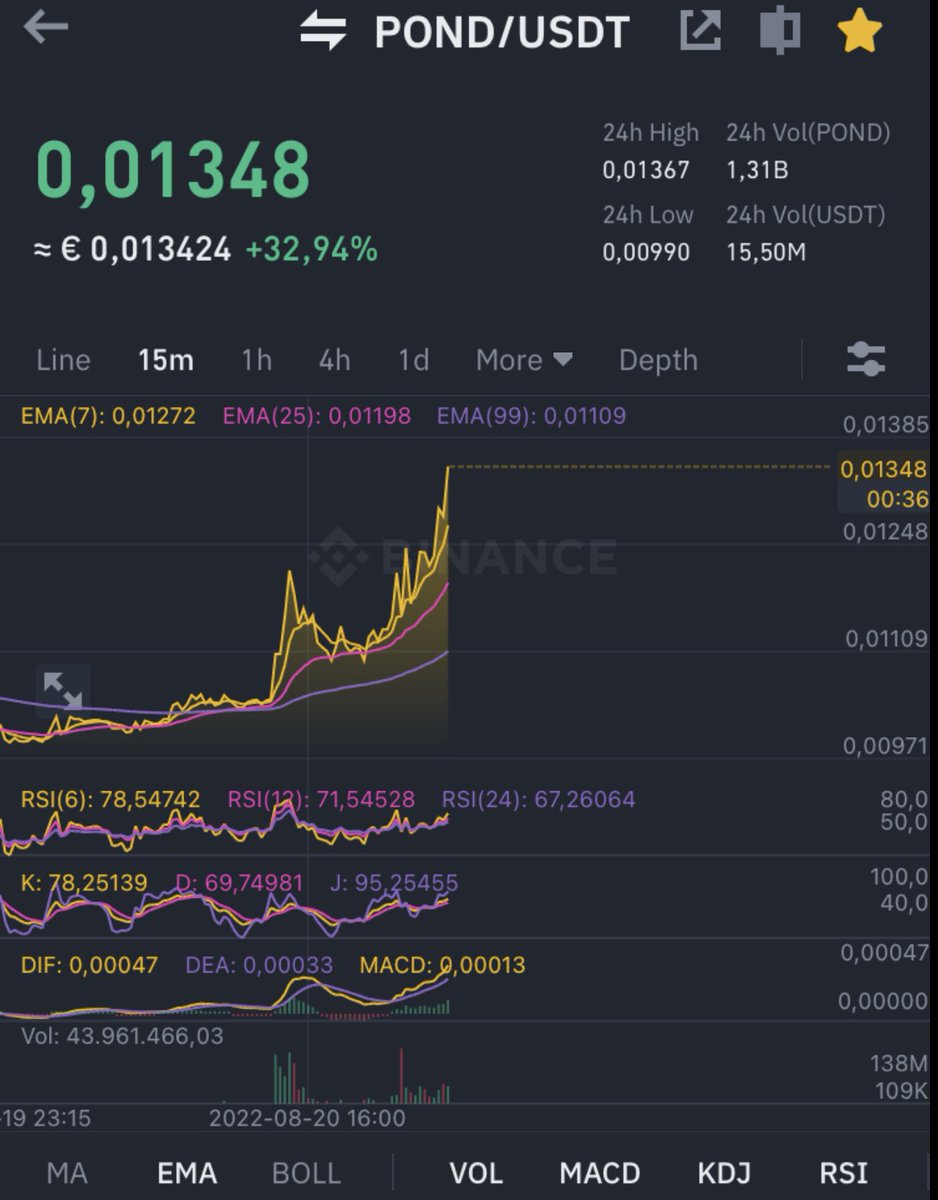The width and height of the screenshot is (938, 1200).
Task: Open chart settings sliders icon
Action: pyautogui.click(x=866, y=359)
